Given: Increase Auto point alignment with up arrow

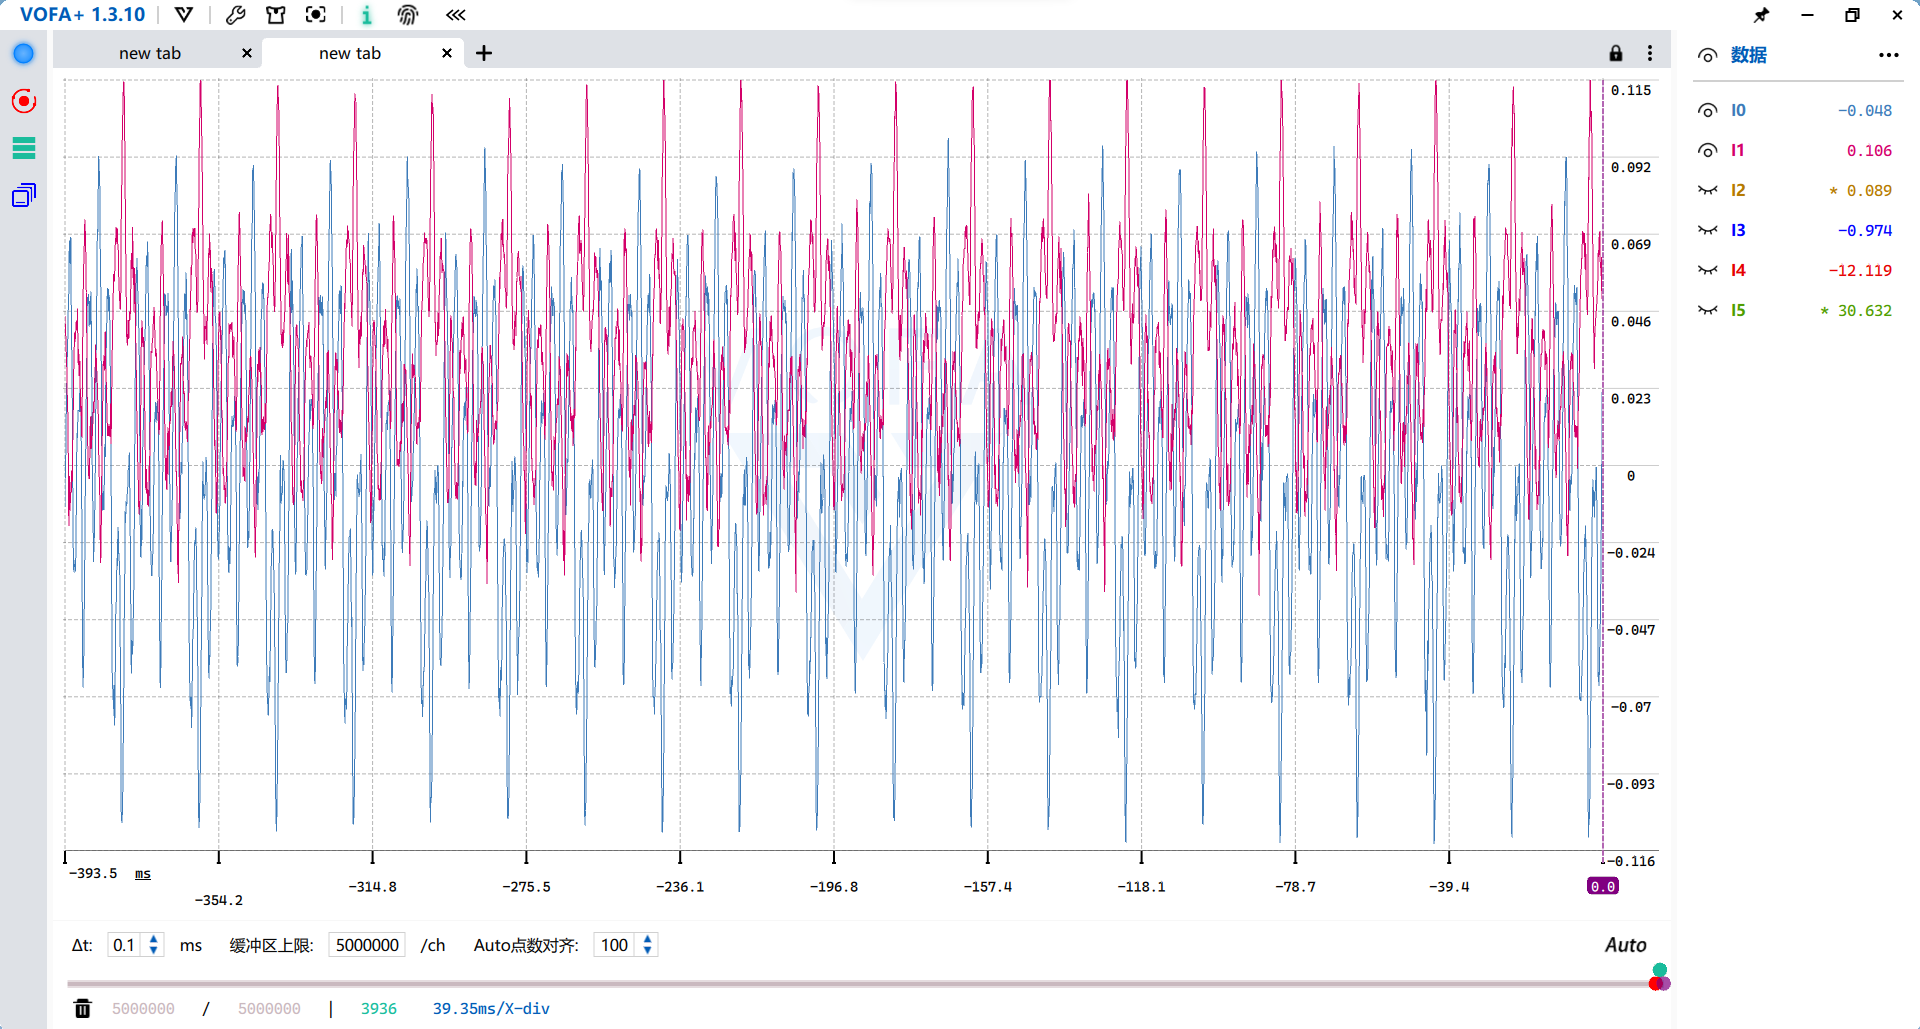Looking at the screenshot, I should point(648,939).
